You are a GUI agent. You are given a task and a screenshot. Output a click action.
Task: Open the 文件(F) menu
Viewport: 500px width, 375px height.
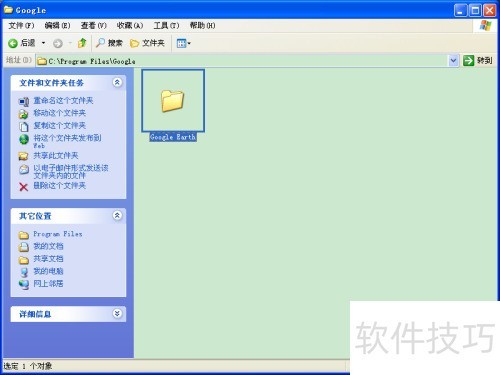click(21, 25)
